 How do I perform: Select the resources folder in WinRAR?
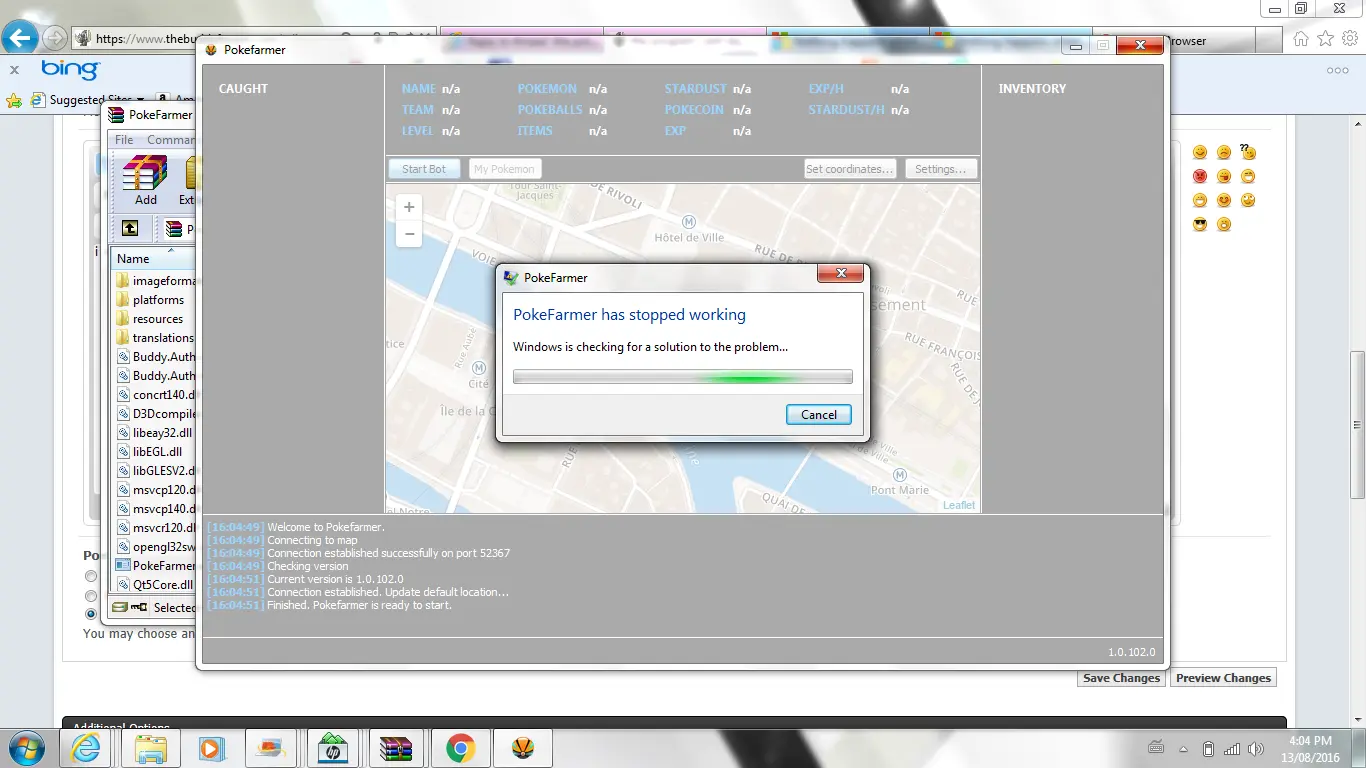coord(155,319)
